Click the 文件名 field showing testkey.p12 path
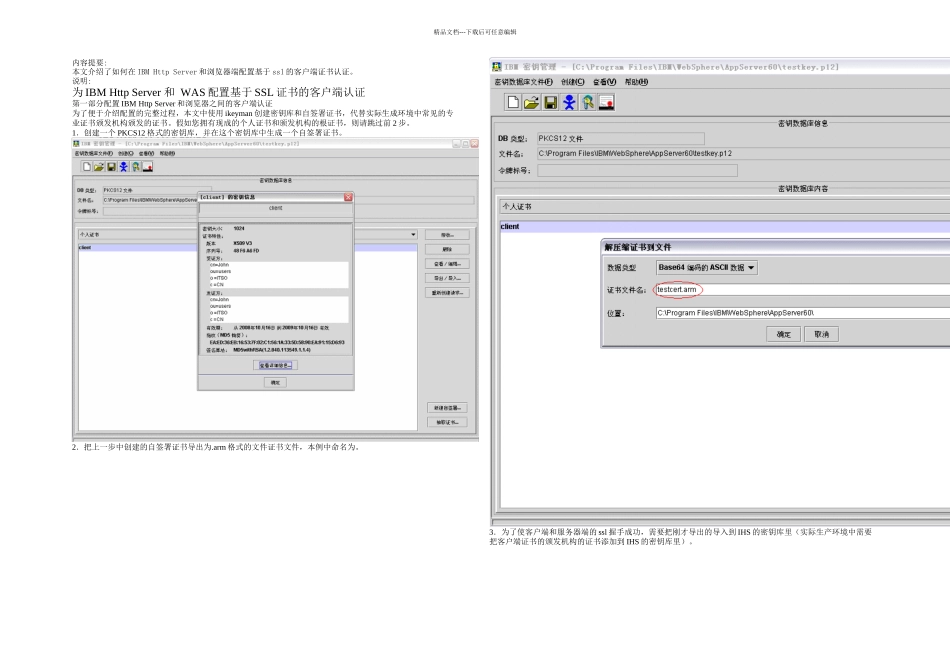Viewport: 950px width, 672px height. 743,153
